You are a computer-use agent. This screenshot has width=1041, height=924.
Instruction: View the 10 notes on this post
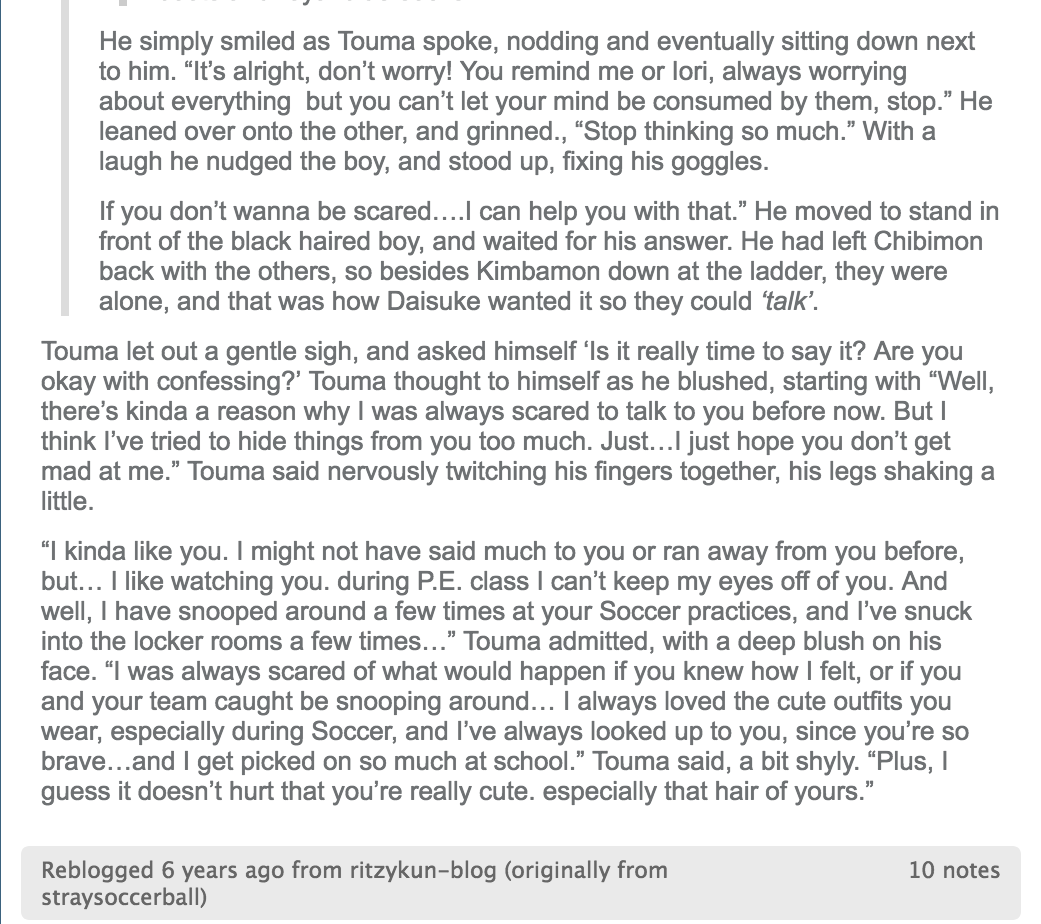pos(953,870)
